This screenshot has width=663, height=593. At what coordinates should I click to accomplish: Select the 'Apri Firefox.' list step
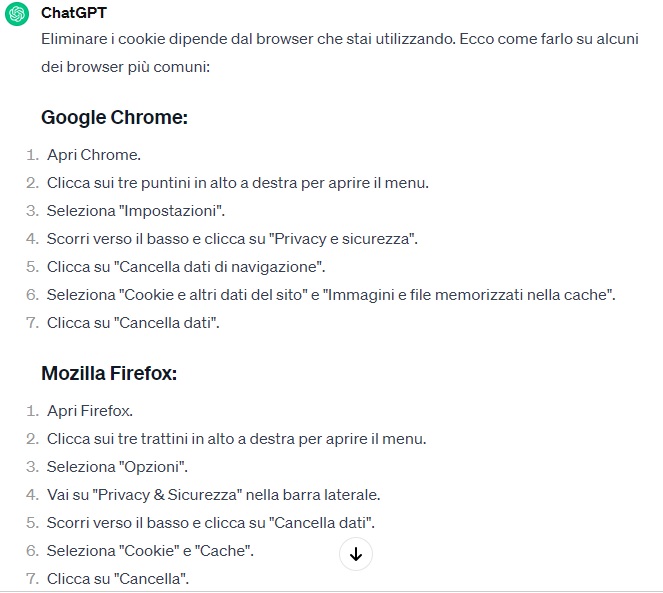pos(90,411)
